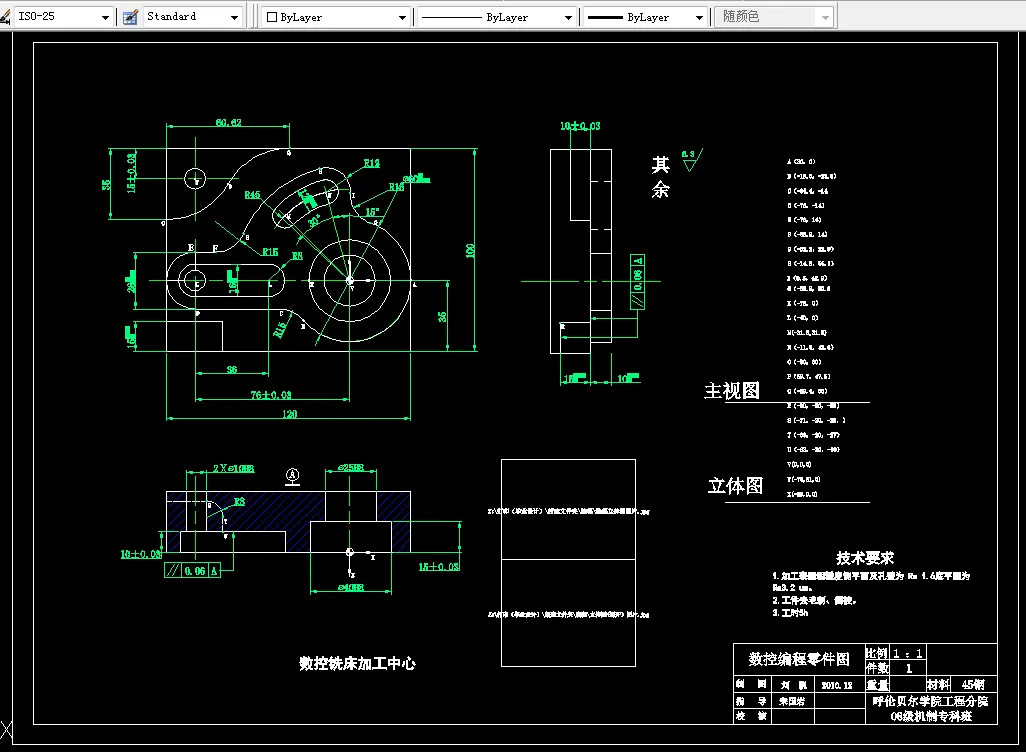Screen dimensions: 1026x752
Task: Open the ByLayer color control dropdown
Action: [x=402, y=18]
